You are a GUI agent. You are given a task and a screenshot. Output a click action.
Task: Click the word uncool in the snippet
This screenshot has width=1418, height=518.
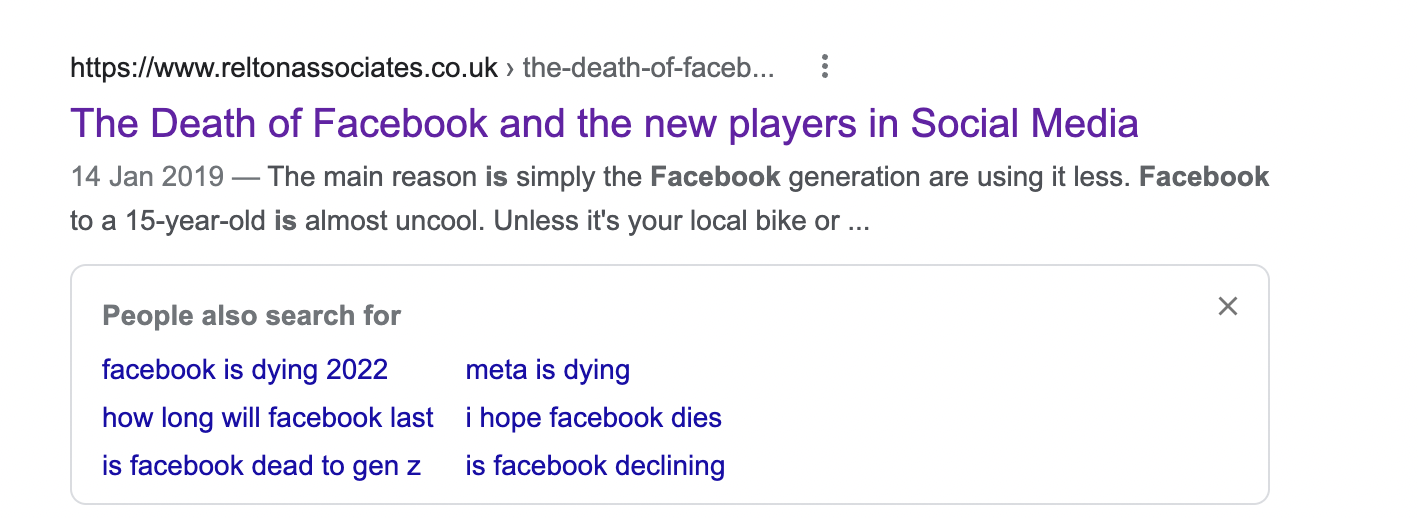point(430,221)
